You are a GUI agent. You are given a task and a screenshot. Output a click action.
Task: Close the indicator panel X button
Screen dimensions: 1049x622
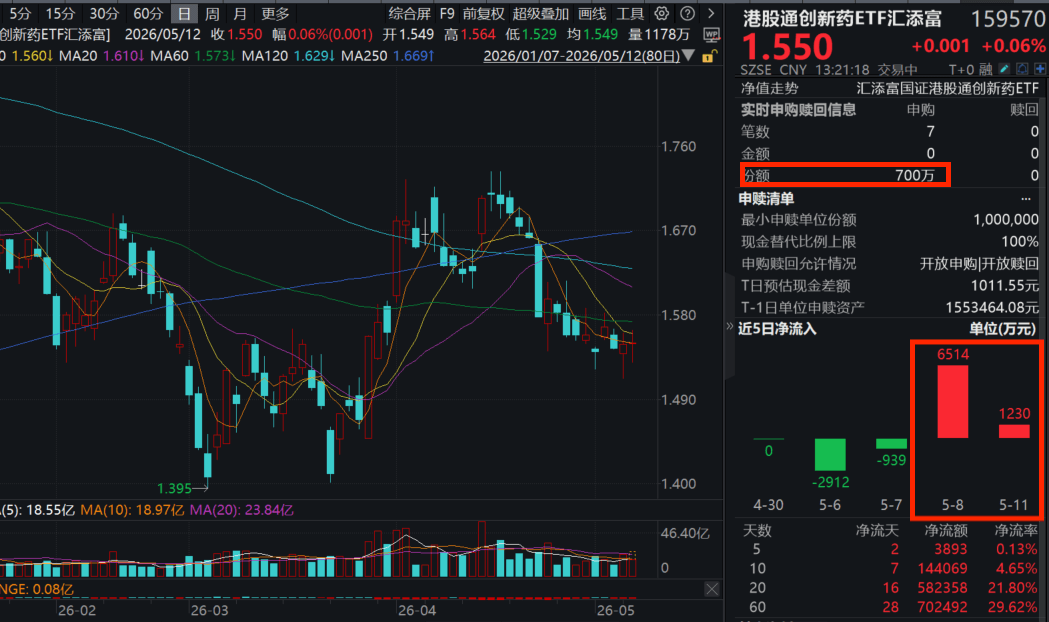coord(712,589)
